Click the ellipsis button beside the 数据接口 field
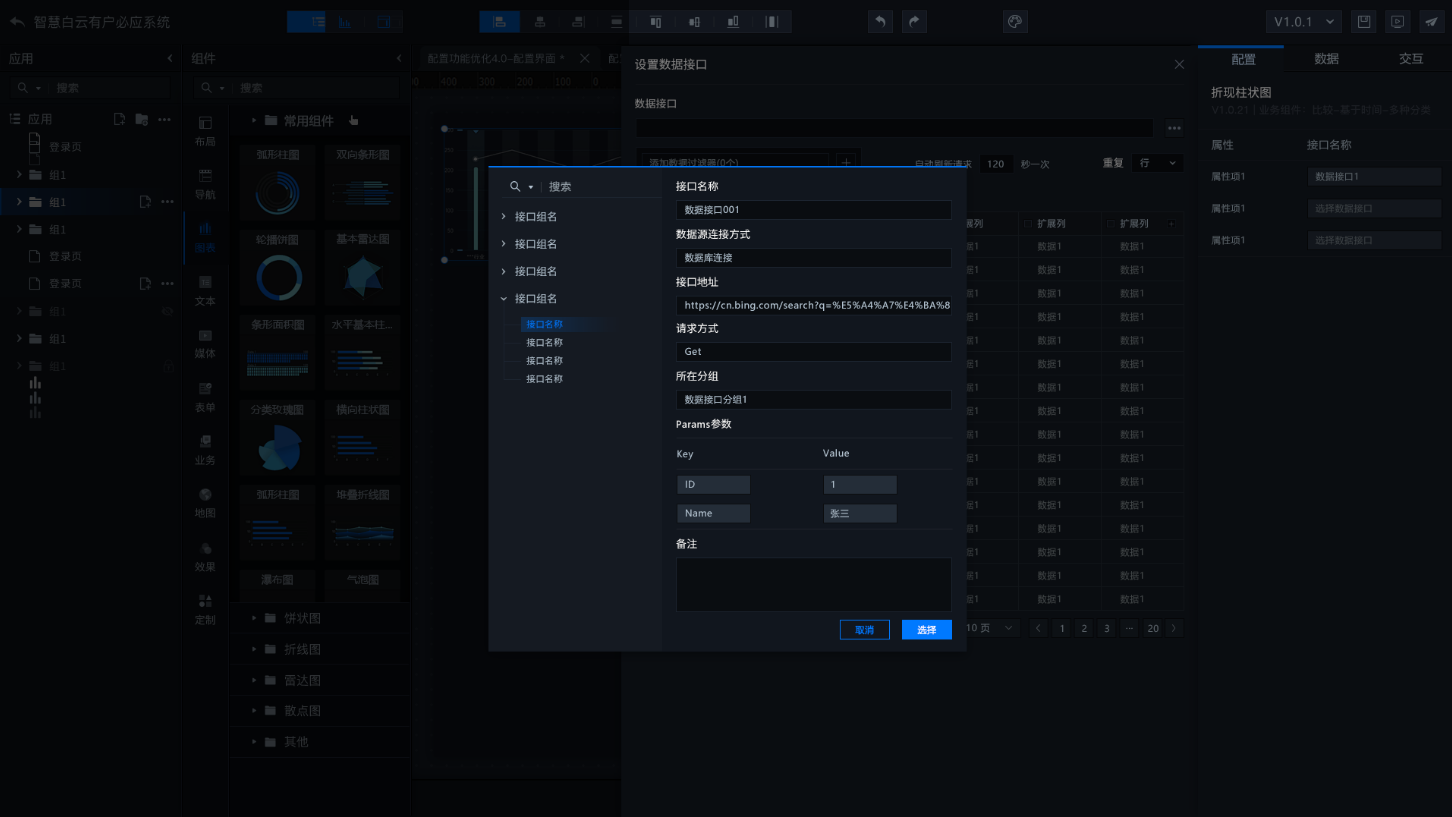Viewport: 1452px width, 817px height. pos(1174,128)
